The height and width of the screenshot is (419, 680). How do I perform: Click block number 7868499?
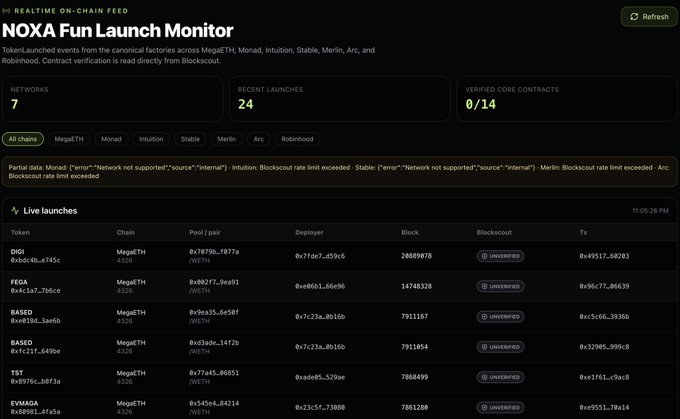point(415,377)
